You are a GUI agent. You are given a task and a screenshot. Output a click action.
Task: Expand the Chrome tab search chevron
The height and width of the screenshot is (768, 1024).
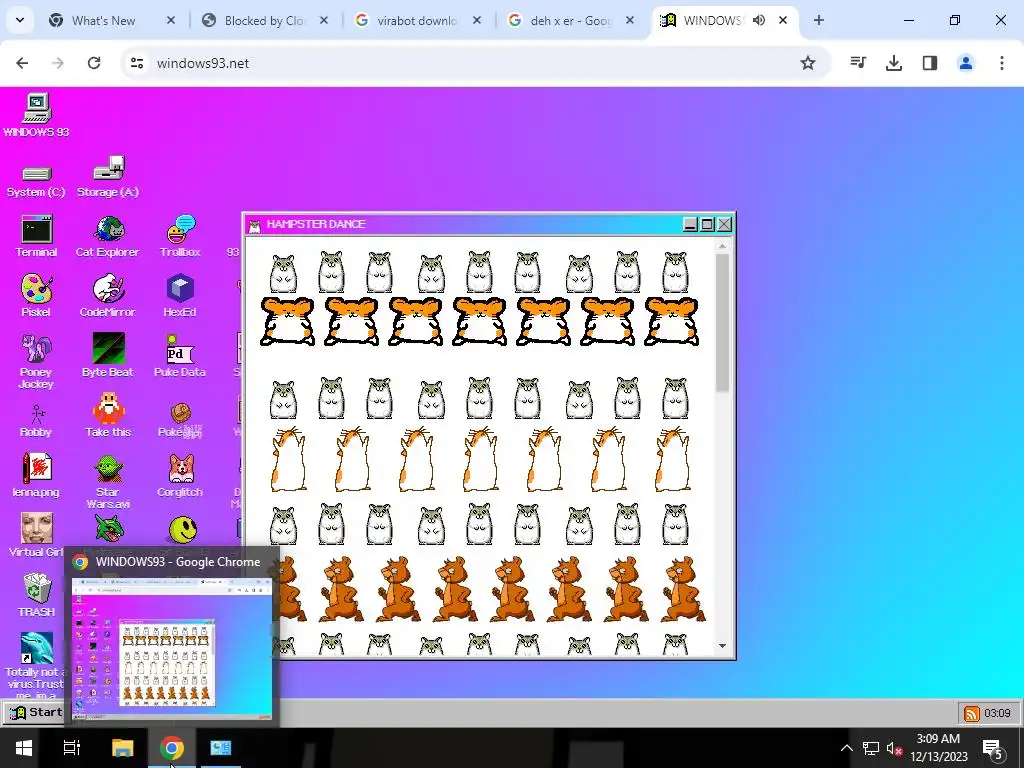click(x=20, y=20)
